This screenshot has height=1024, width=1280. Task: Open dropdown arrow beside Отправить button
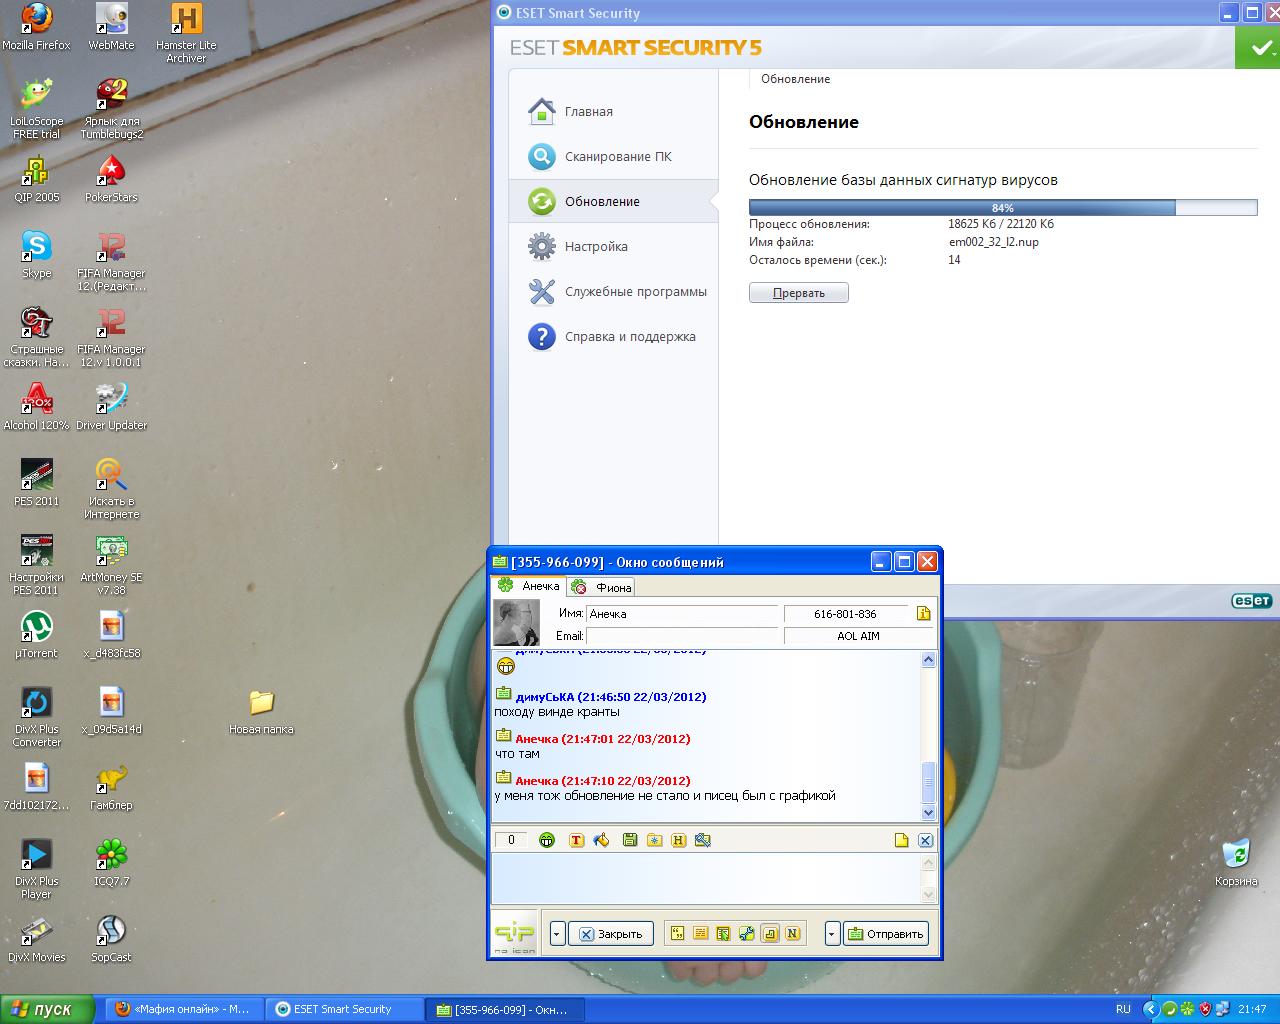click(832, 933)
